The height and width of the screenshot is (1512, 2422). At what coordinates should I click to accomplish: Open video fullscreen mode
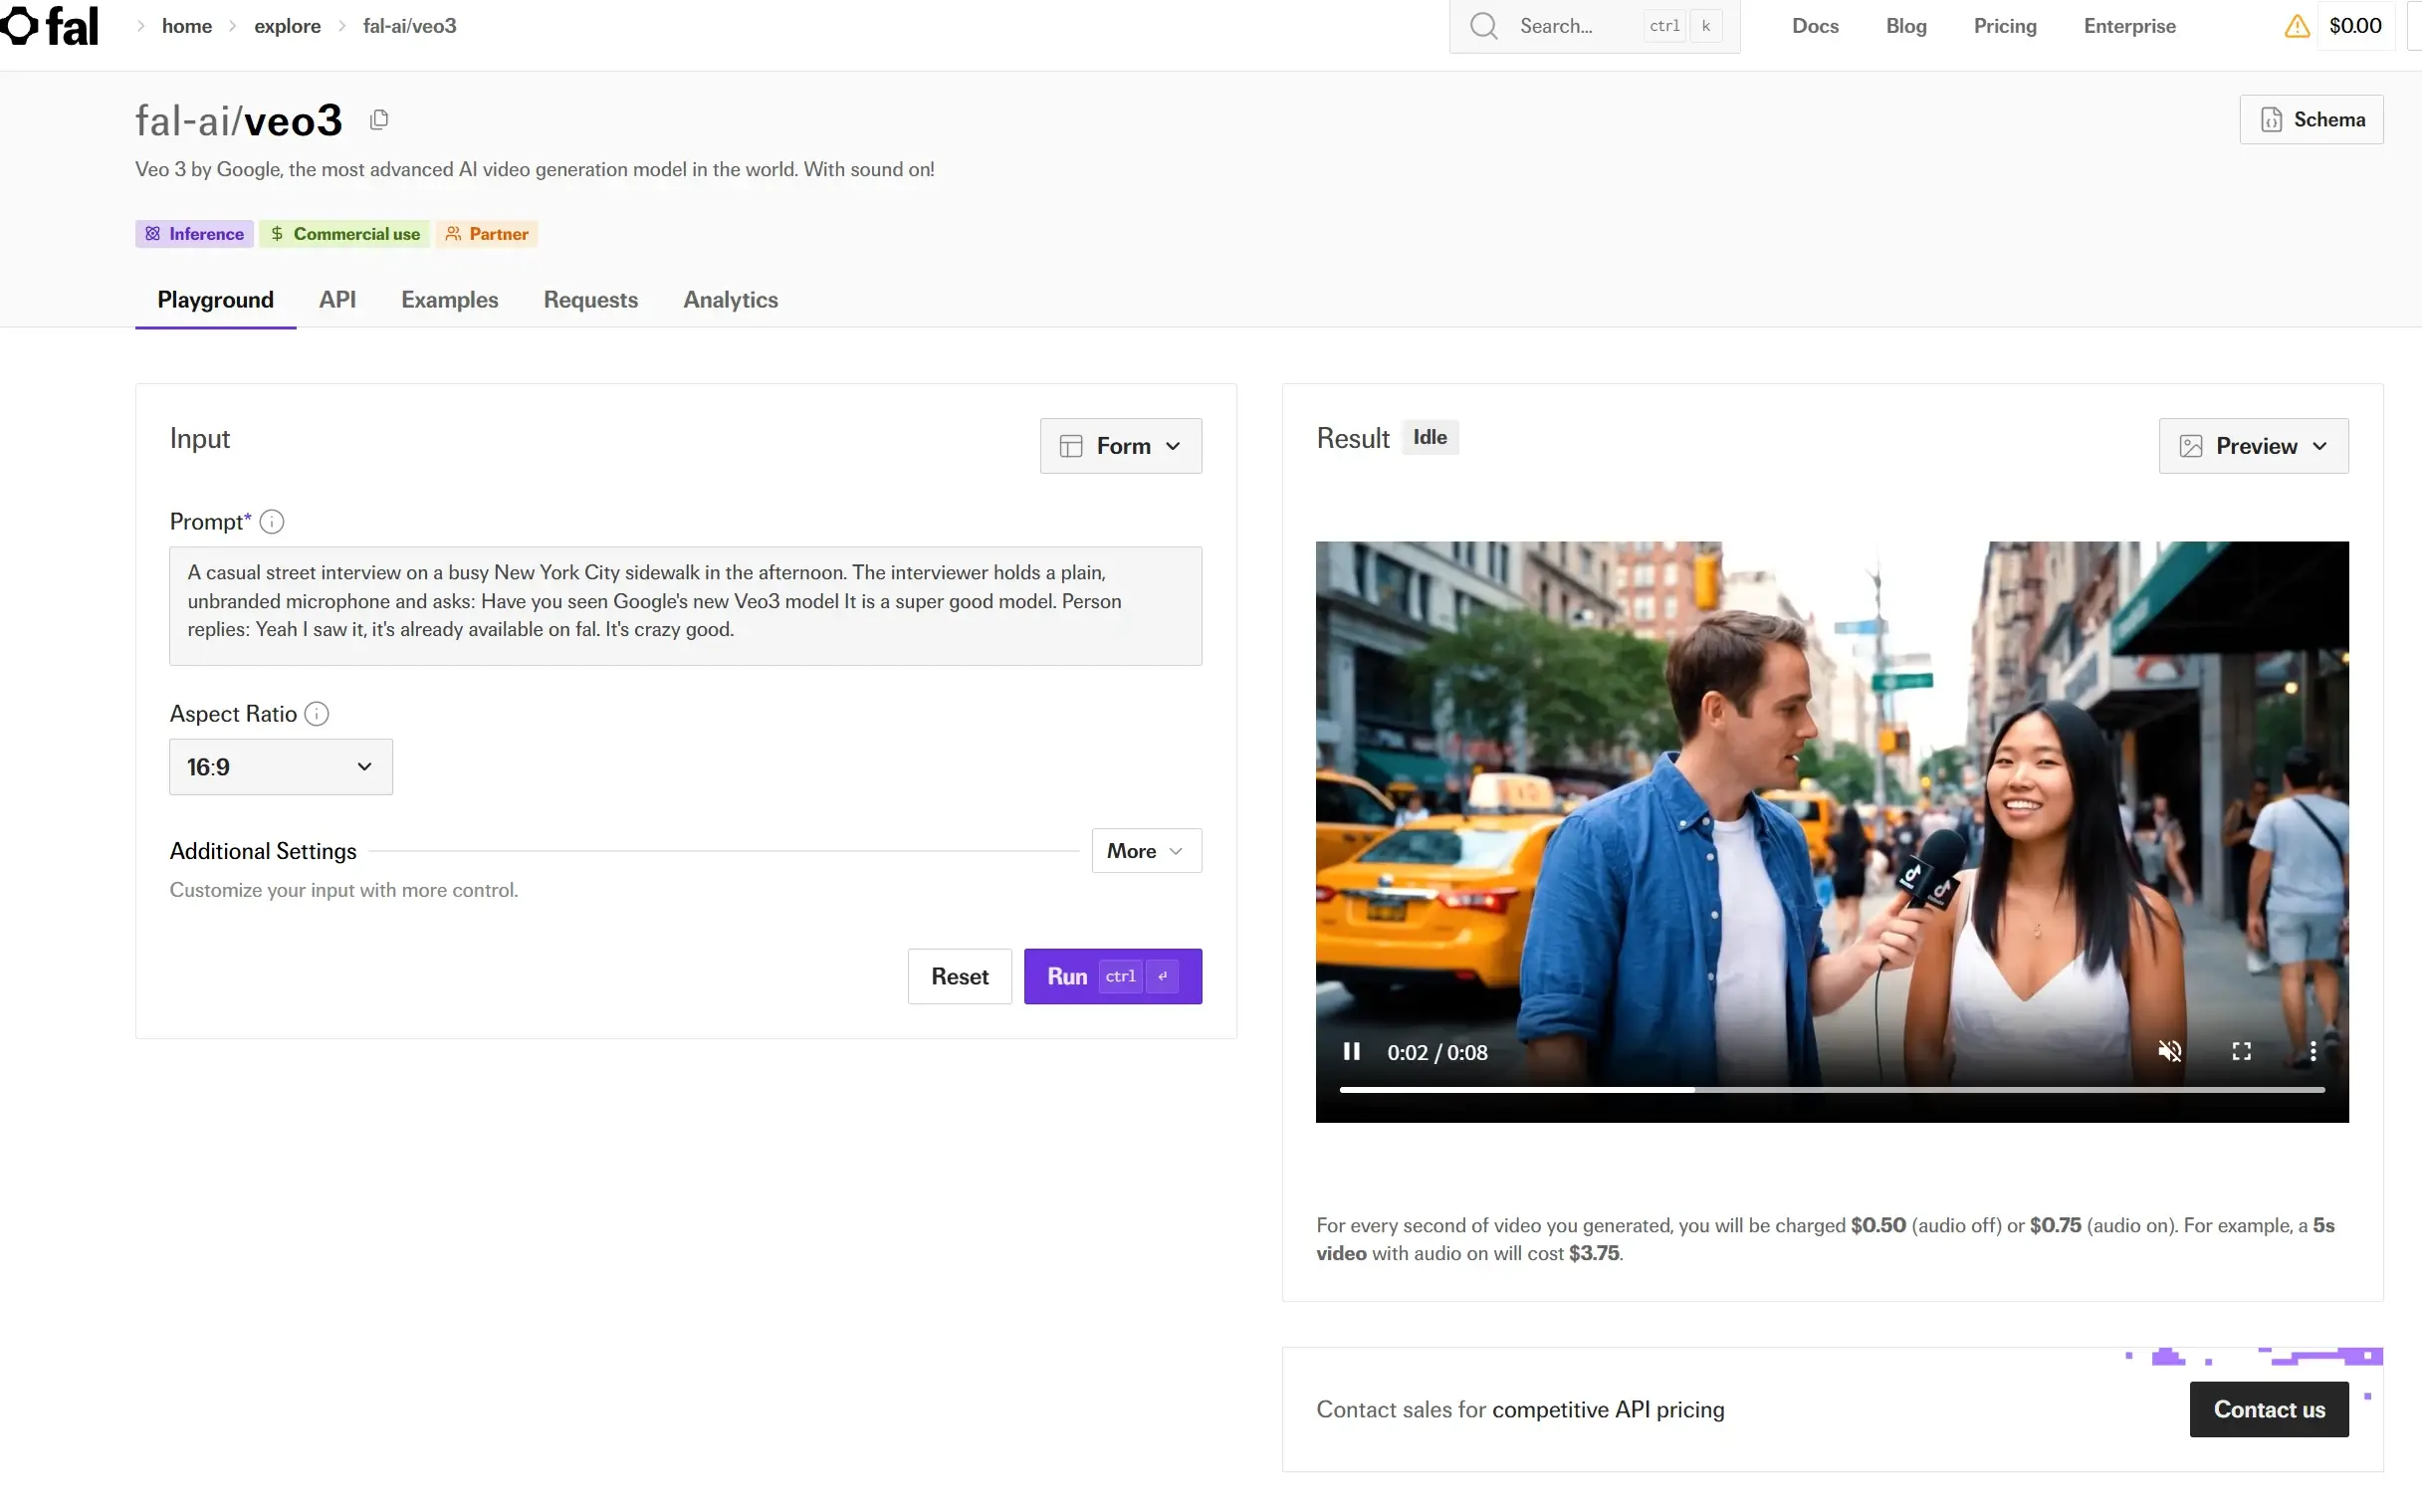pyautogui.click(x=2241, y=1051)
